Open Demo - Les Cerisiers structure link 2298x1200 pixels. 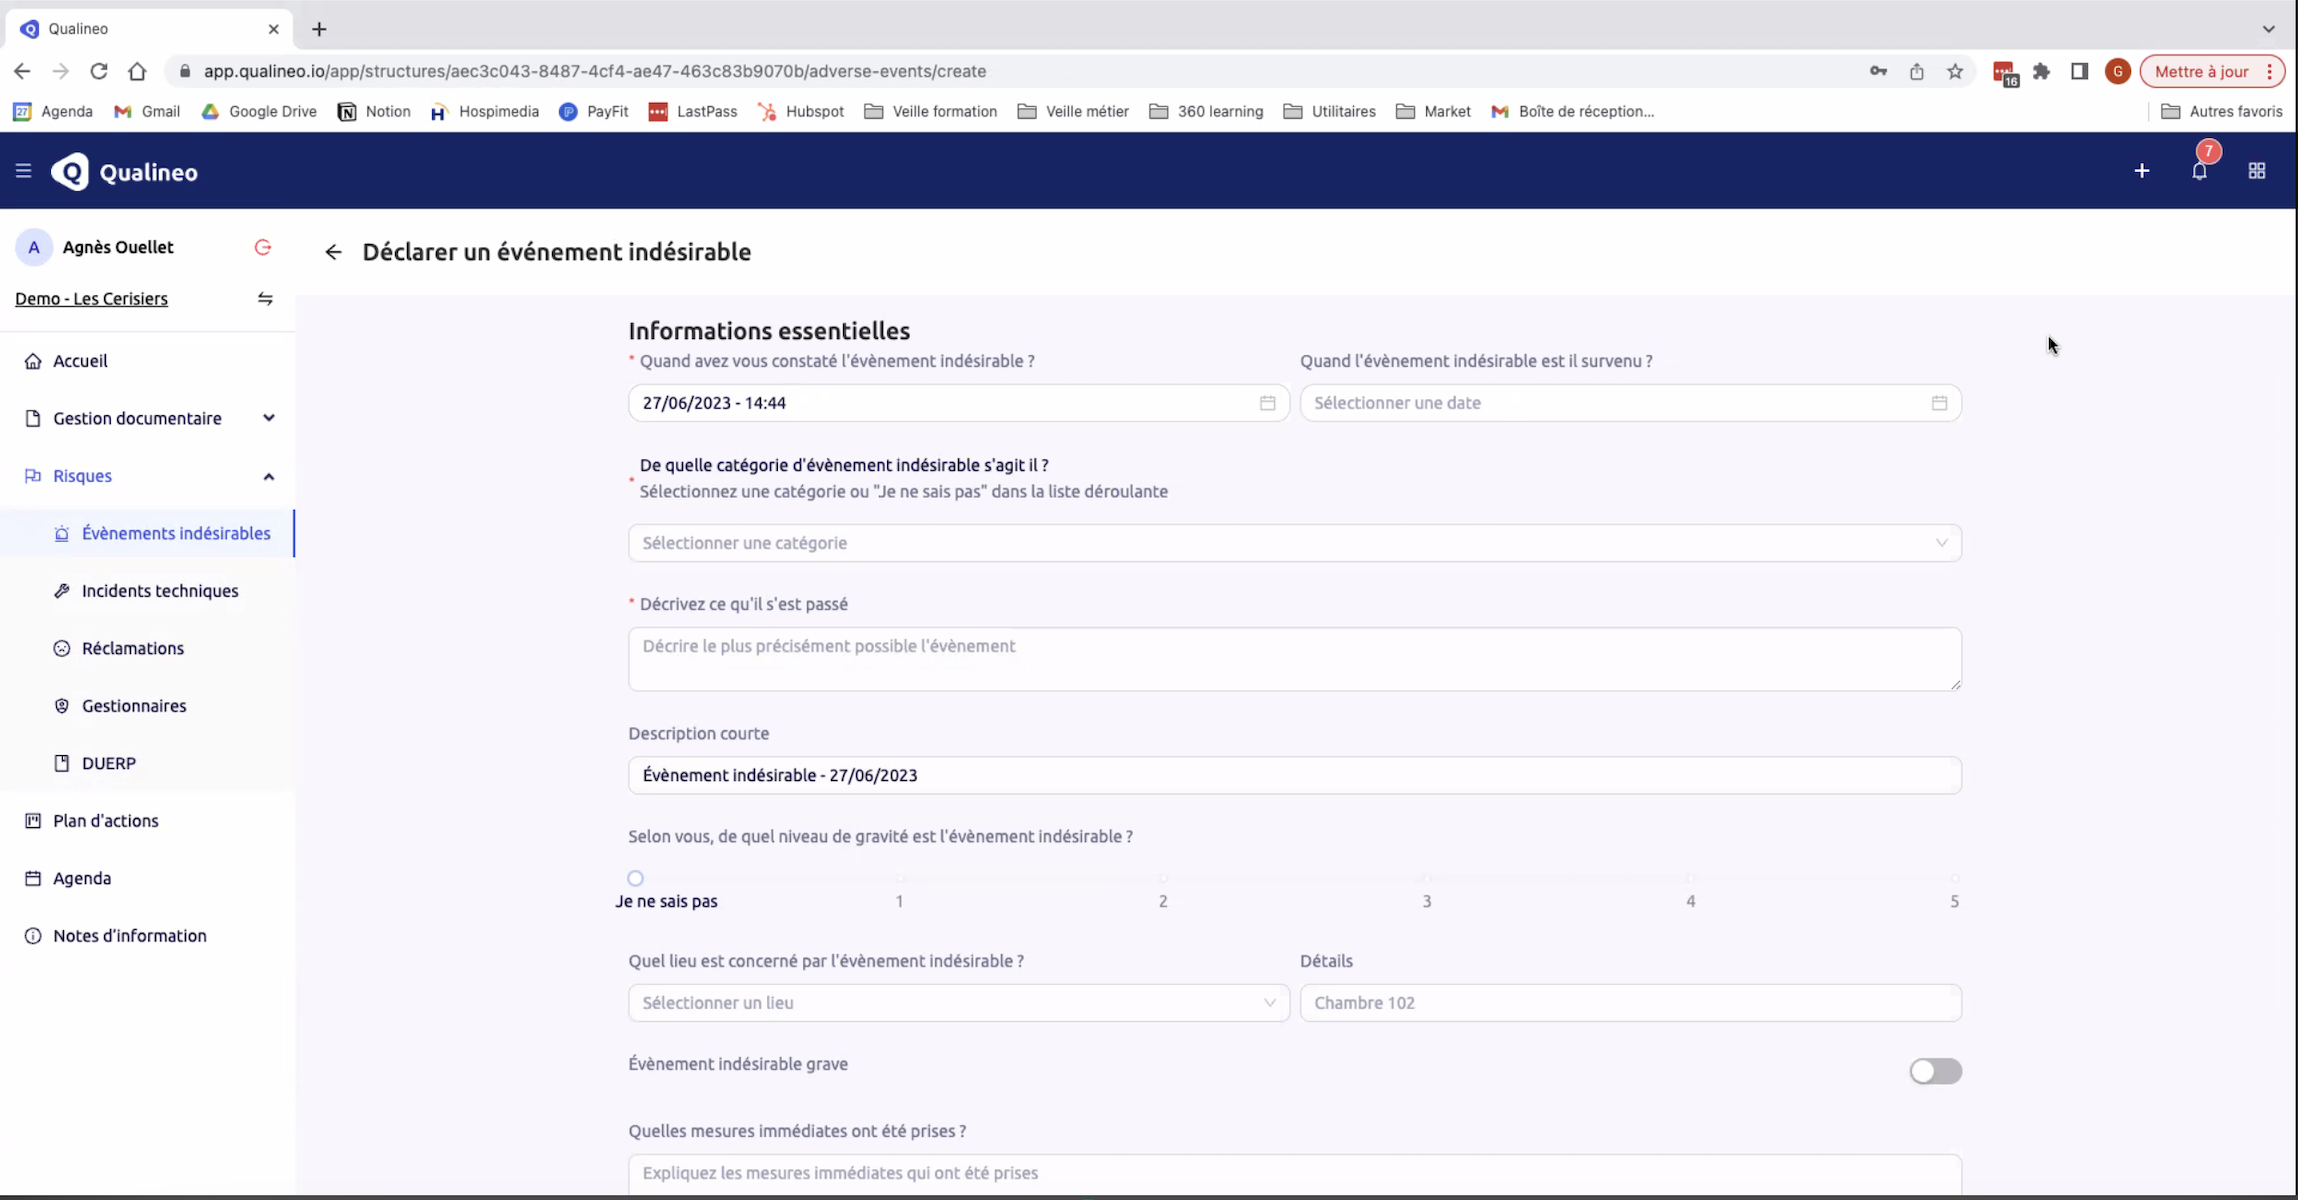tap(91, 298)
